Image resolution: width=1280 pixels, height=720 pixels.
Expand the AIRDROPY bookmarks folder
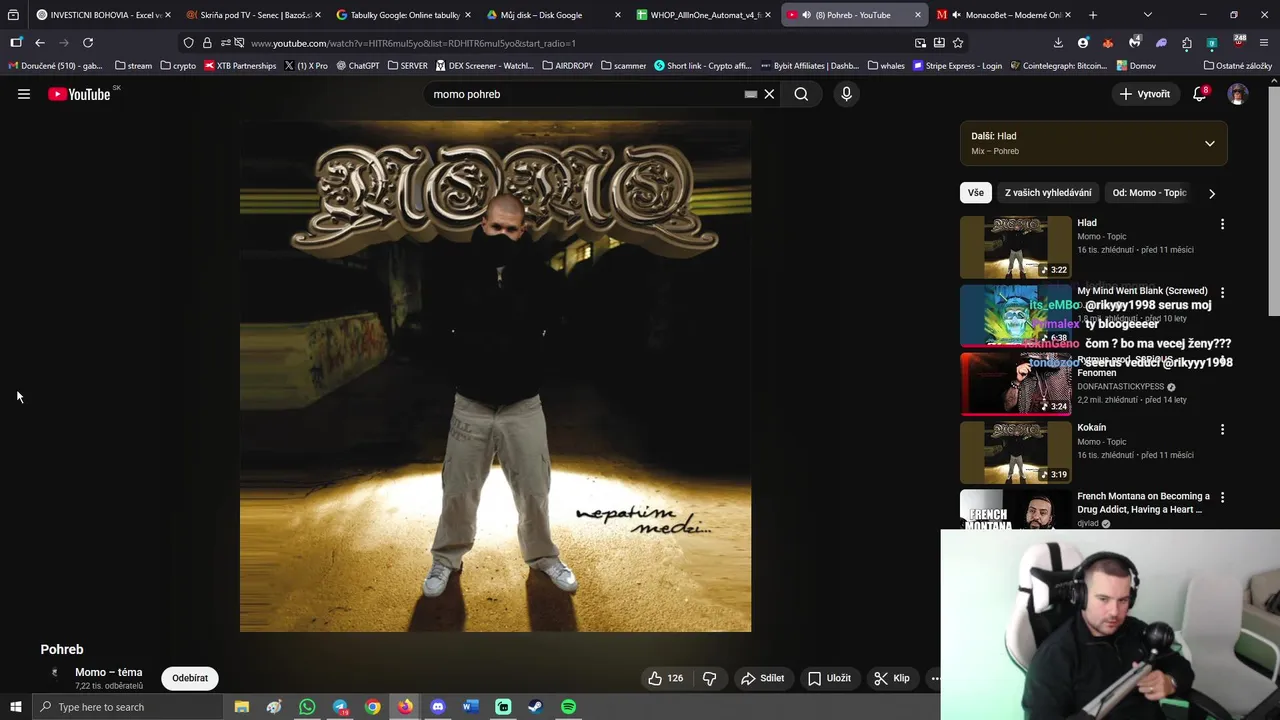[x=567, y=66]
